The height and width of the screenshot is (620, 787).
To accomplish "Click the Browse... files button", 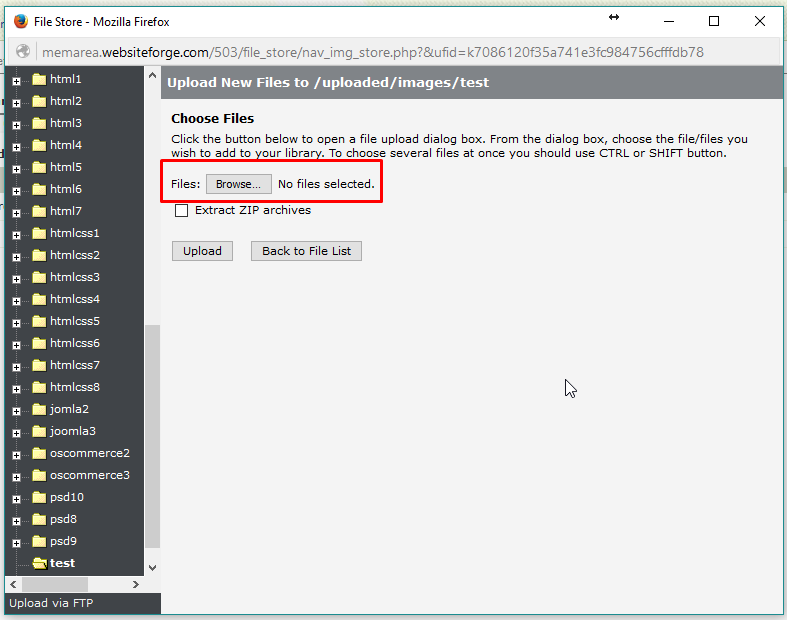I will coord(238,184).
